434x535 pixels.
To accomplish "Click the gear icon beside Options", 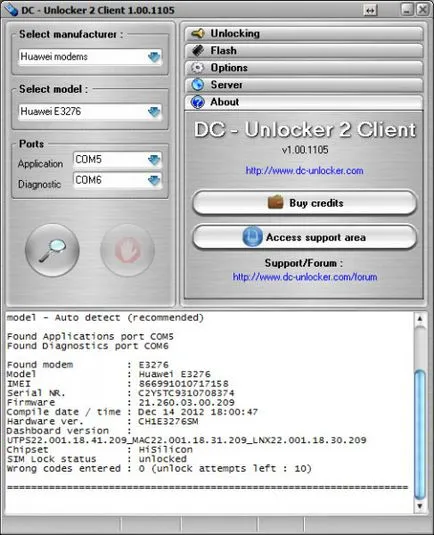I will click(x=198, y=68).
